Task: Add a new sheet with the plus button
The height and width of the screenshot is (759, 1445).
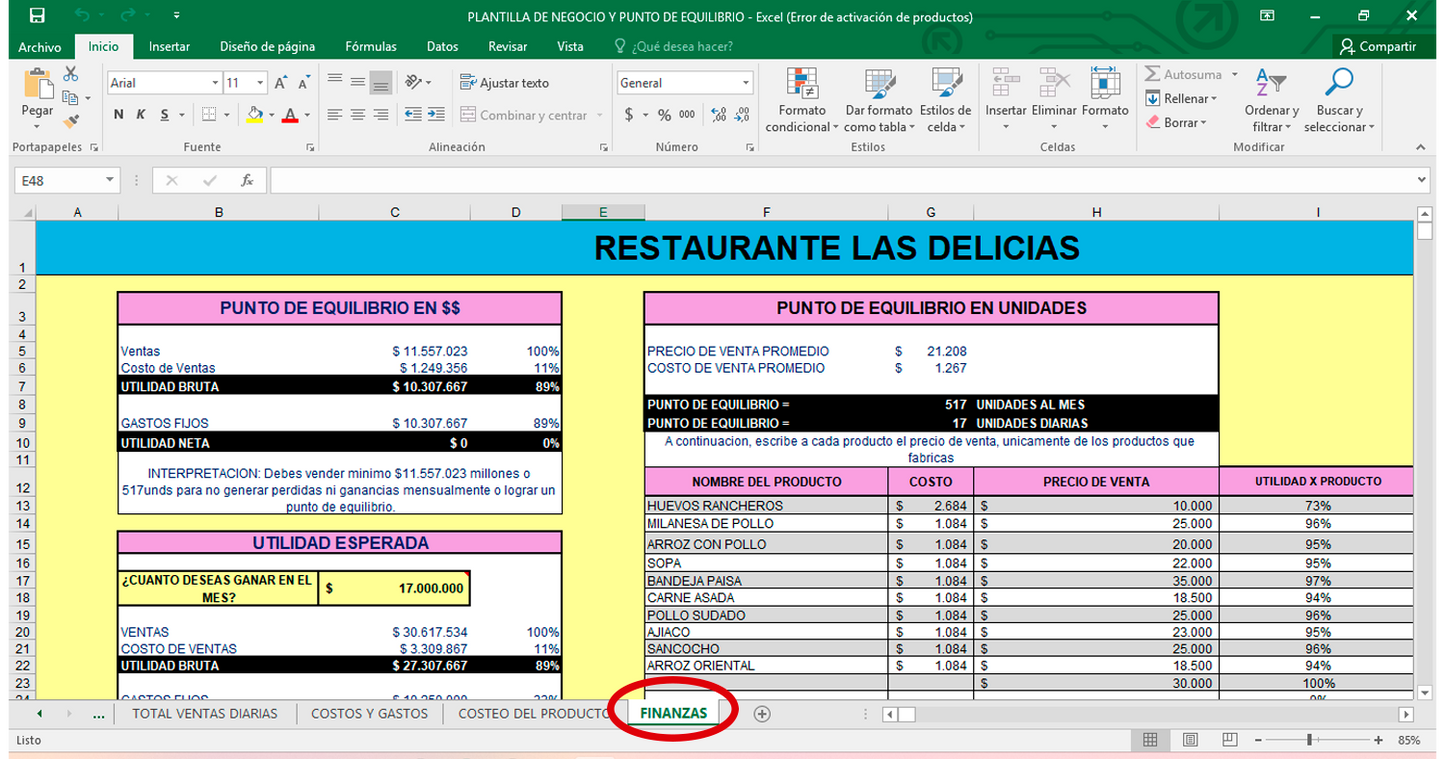Action: tap(761, 713)
